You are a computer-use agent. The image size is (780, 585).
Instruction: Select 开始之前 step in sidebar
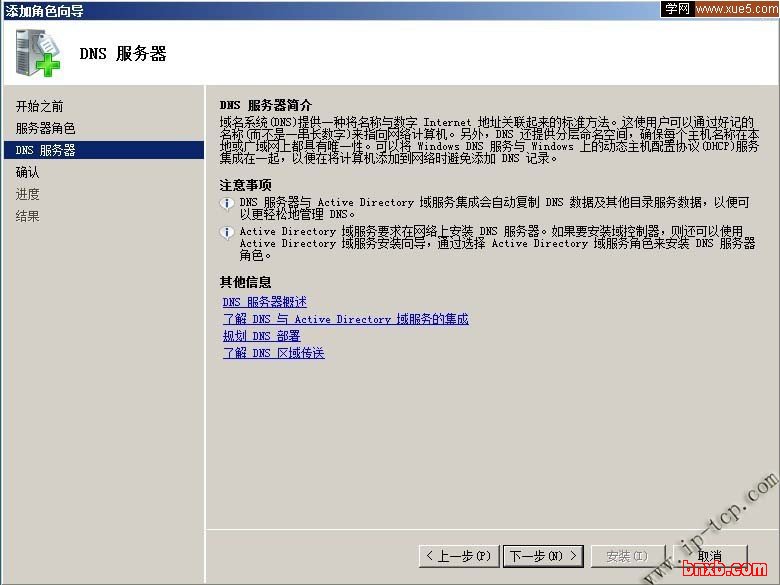pyautogui.click(x=39, y=106)
